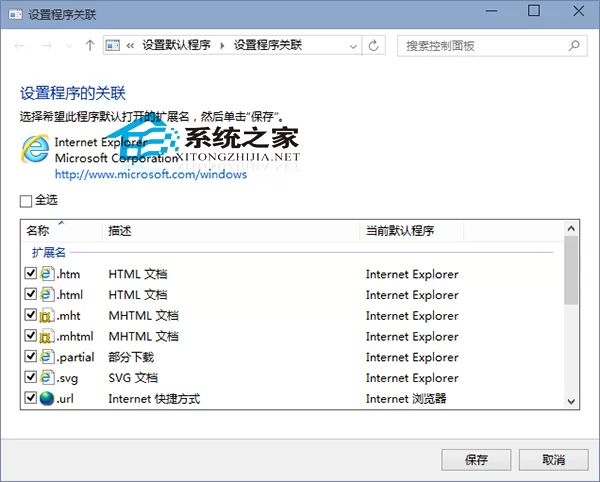This screenshot has width=600, height=482.
Task: Toggle the 全选 select-all checkbox
Action: click(x=26, y=201)
